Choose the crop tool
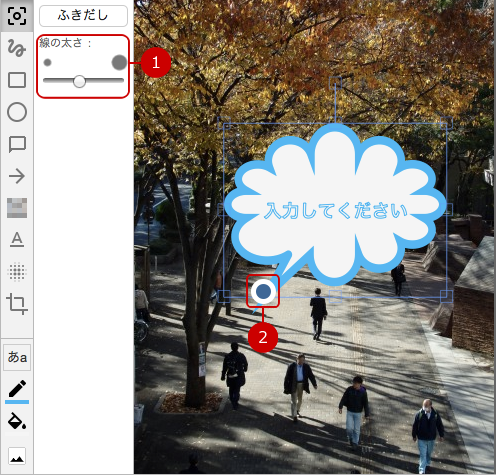Image resolution: width=496 pixels, height=476 pixels. point(17,304)
